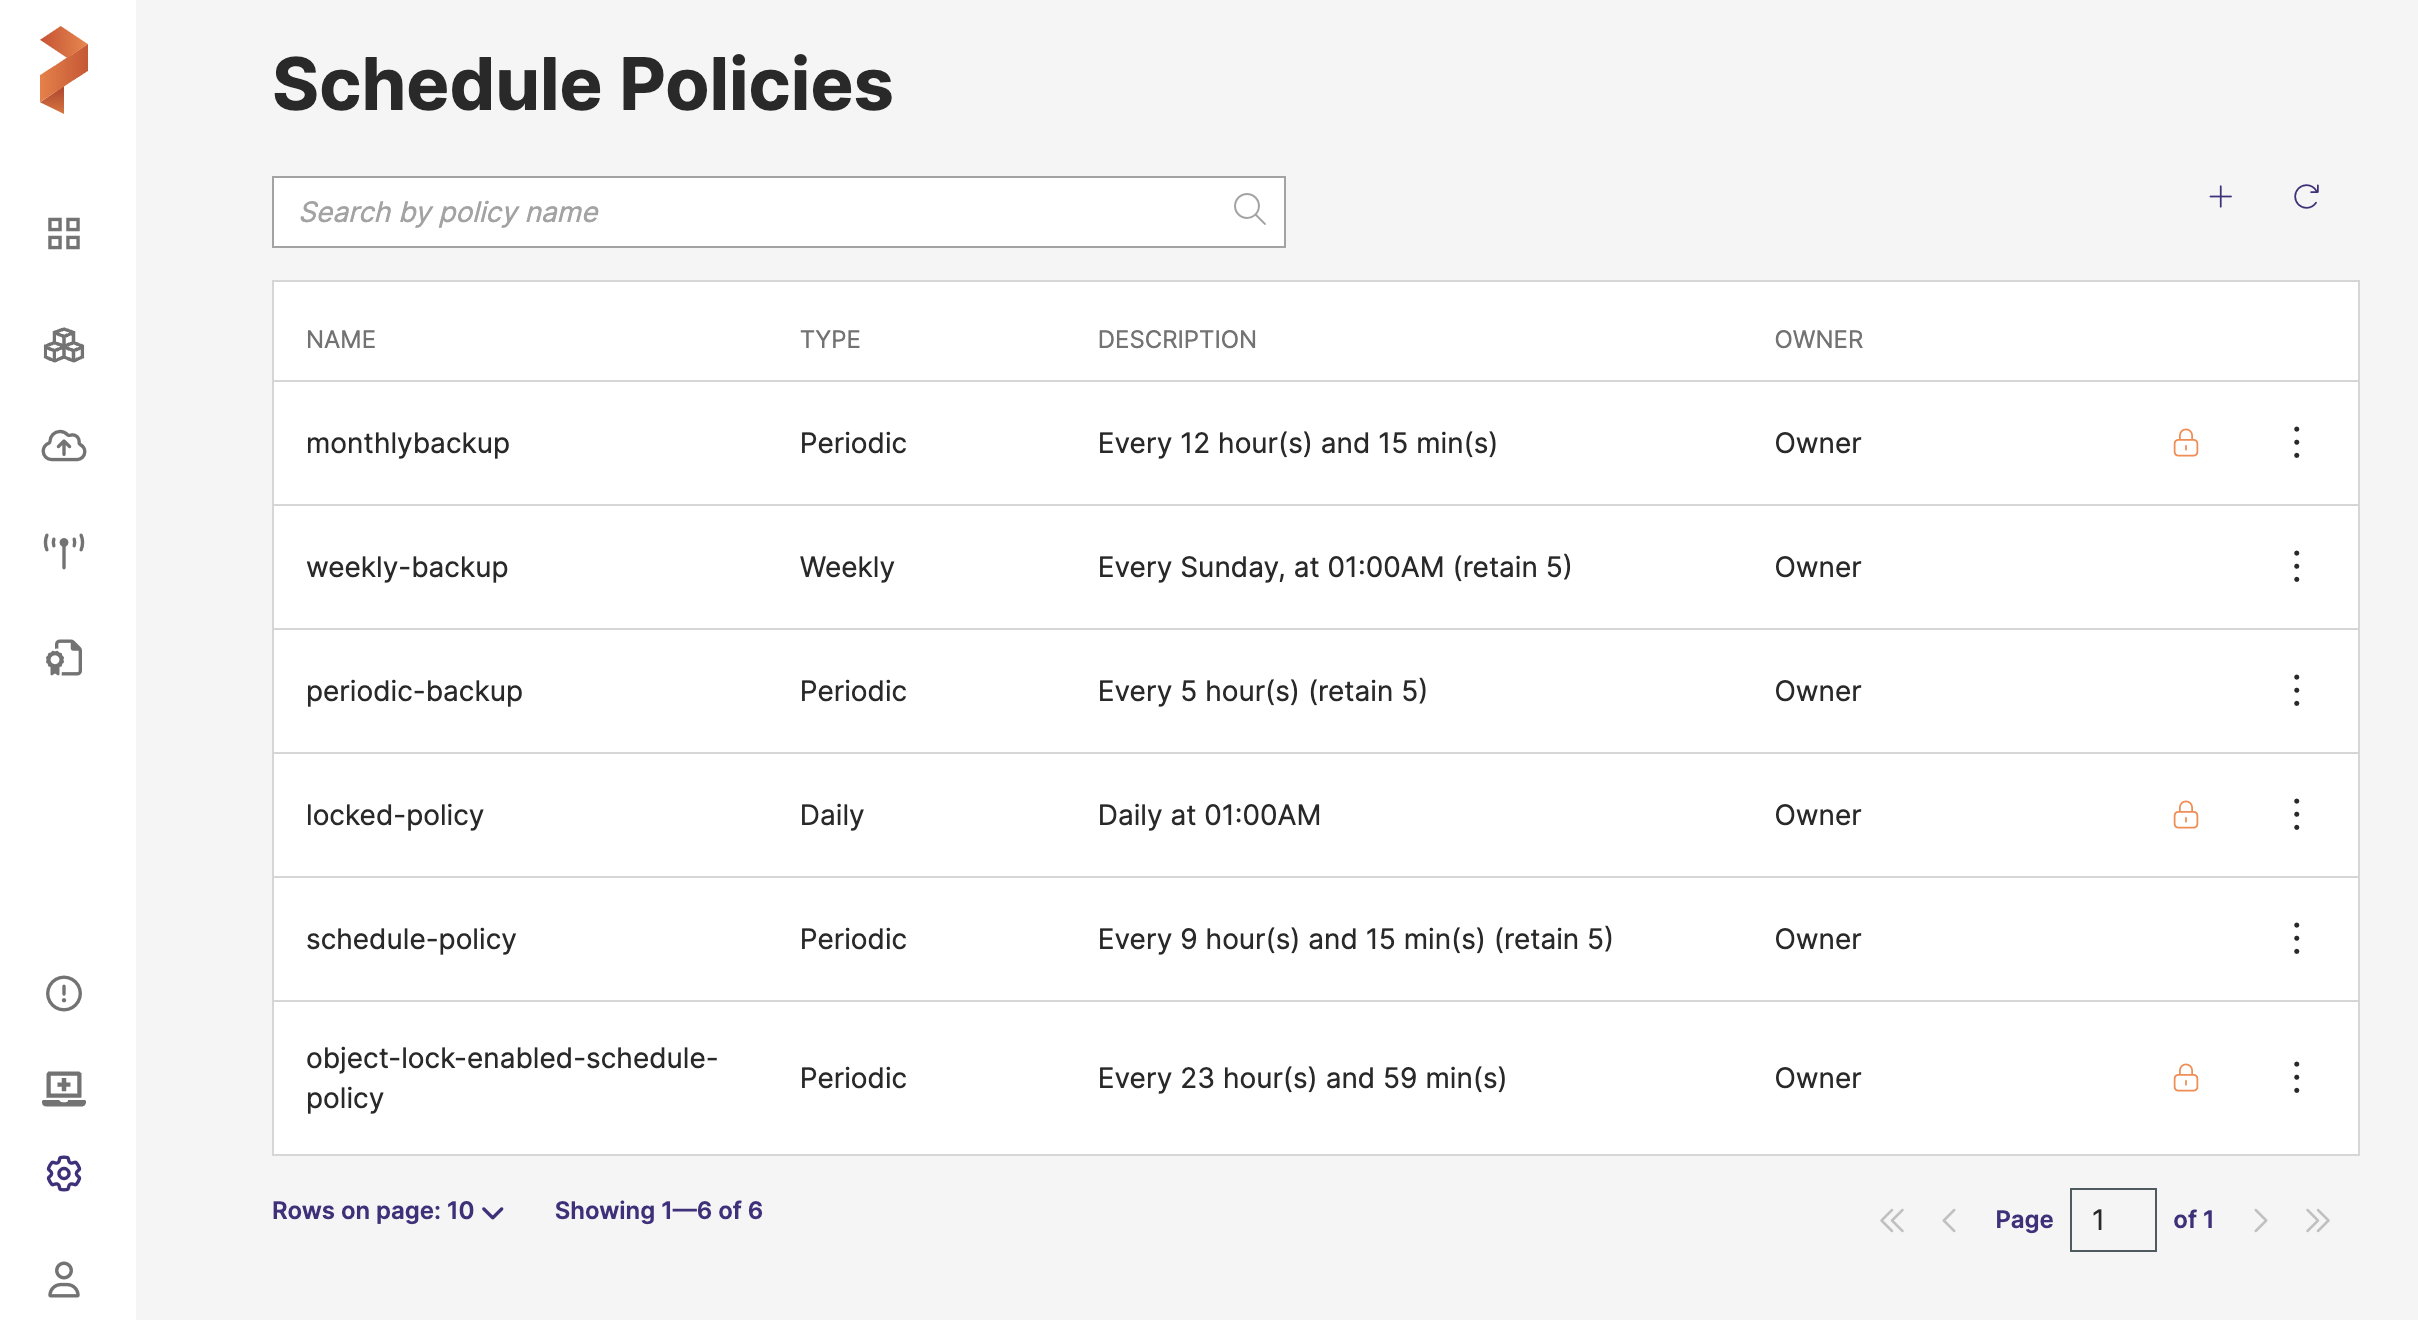Click the plus icon to add policy
The image size is (2418, 1320).
[2220, 197]
